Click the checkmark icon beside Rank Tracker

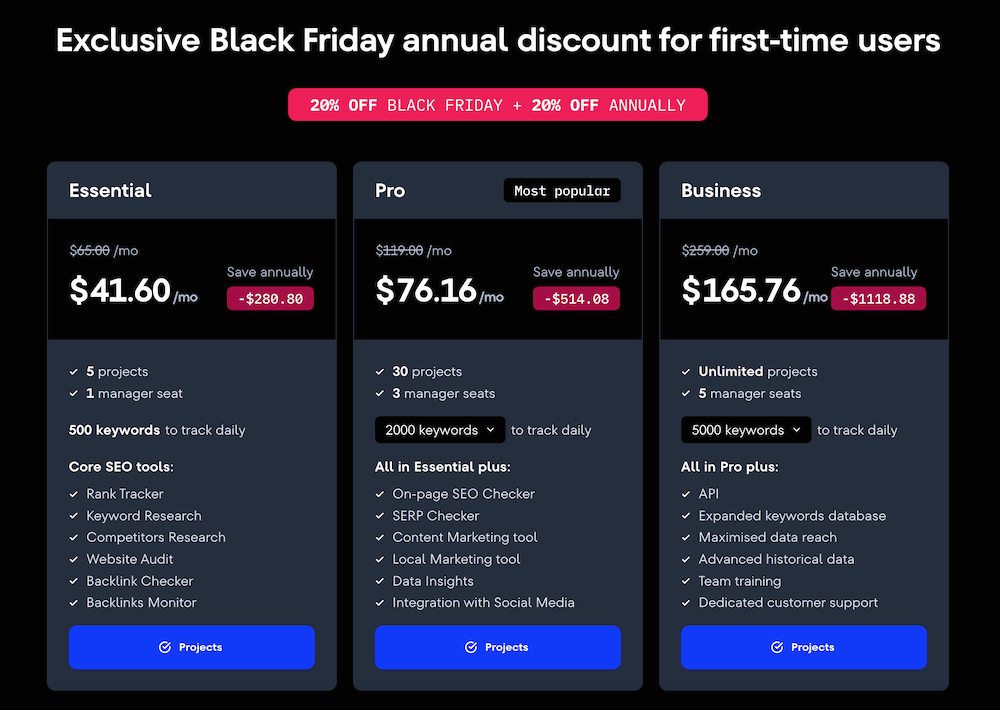[x=75, y=494]
